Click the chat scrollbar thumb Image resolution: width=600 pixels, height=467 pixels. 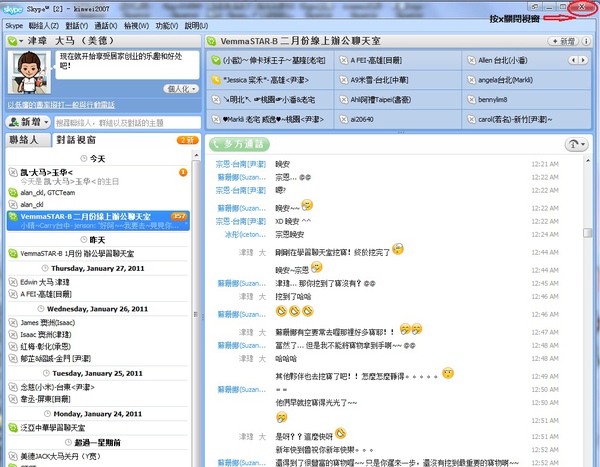[x=587, y=233]
